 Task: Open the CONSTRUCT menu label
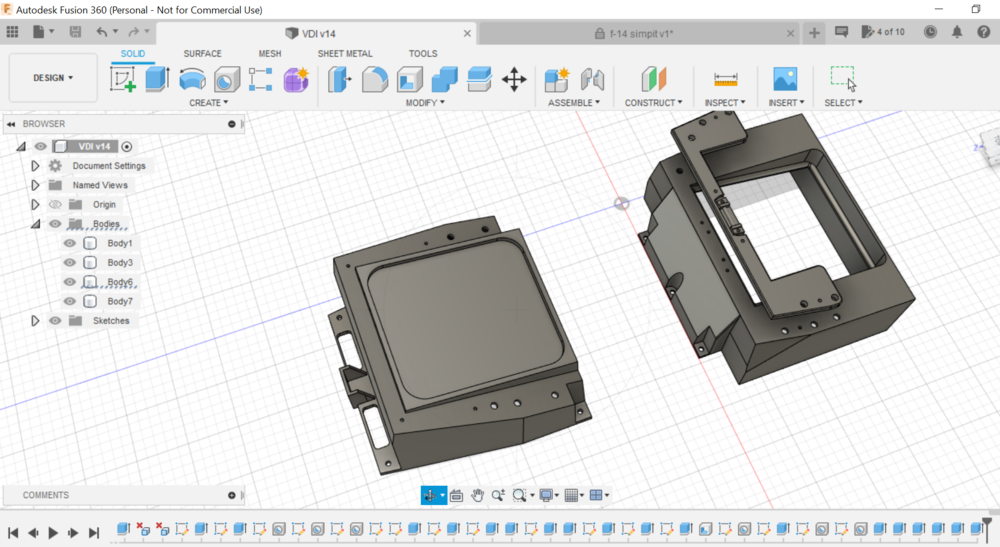pyautogui.click(x=653, y=103)
